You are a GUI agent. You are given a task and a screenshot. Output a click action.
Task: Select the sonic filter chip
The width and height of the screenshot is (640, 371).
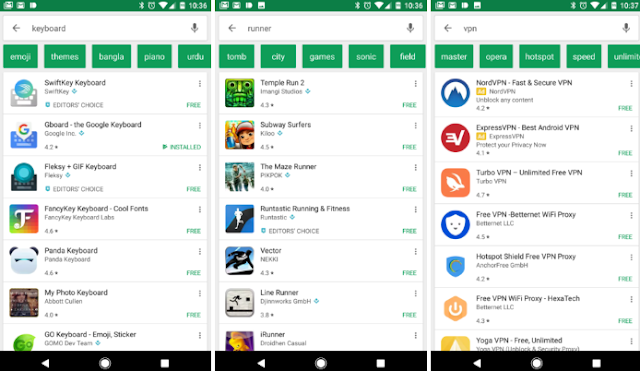tap(366, 56)
